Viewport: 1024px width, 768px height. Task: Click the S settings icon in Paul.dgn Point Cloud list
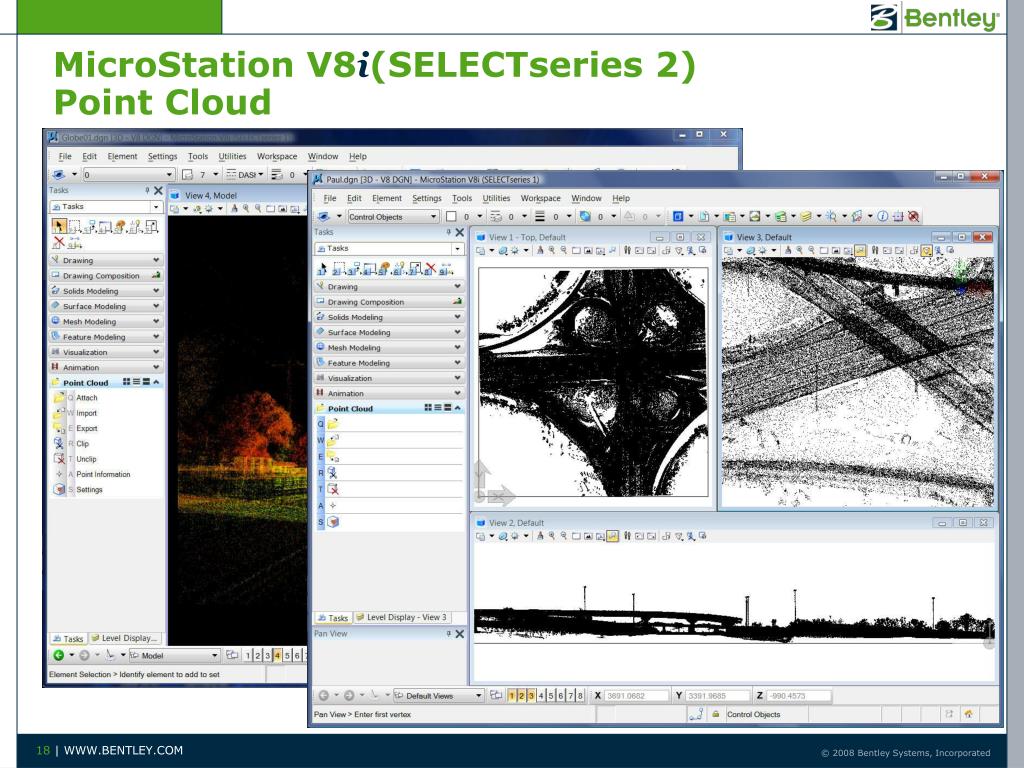tap(333, 522)
